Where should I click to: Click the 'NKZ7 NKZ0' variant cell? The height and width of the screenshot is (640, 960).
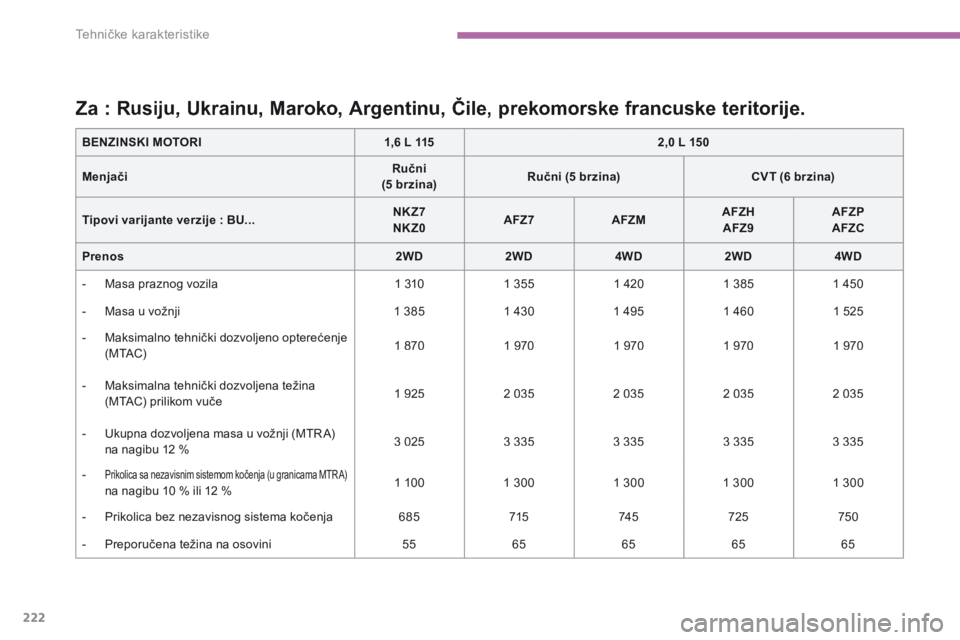pos(409,220)
